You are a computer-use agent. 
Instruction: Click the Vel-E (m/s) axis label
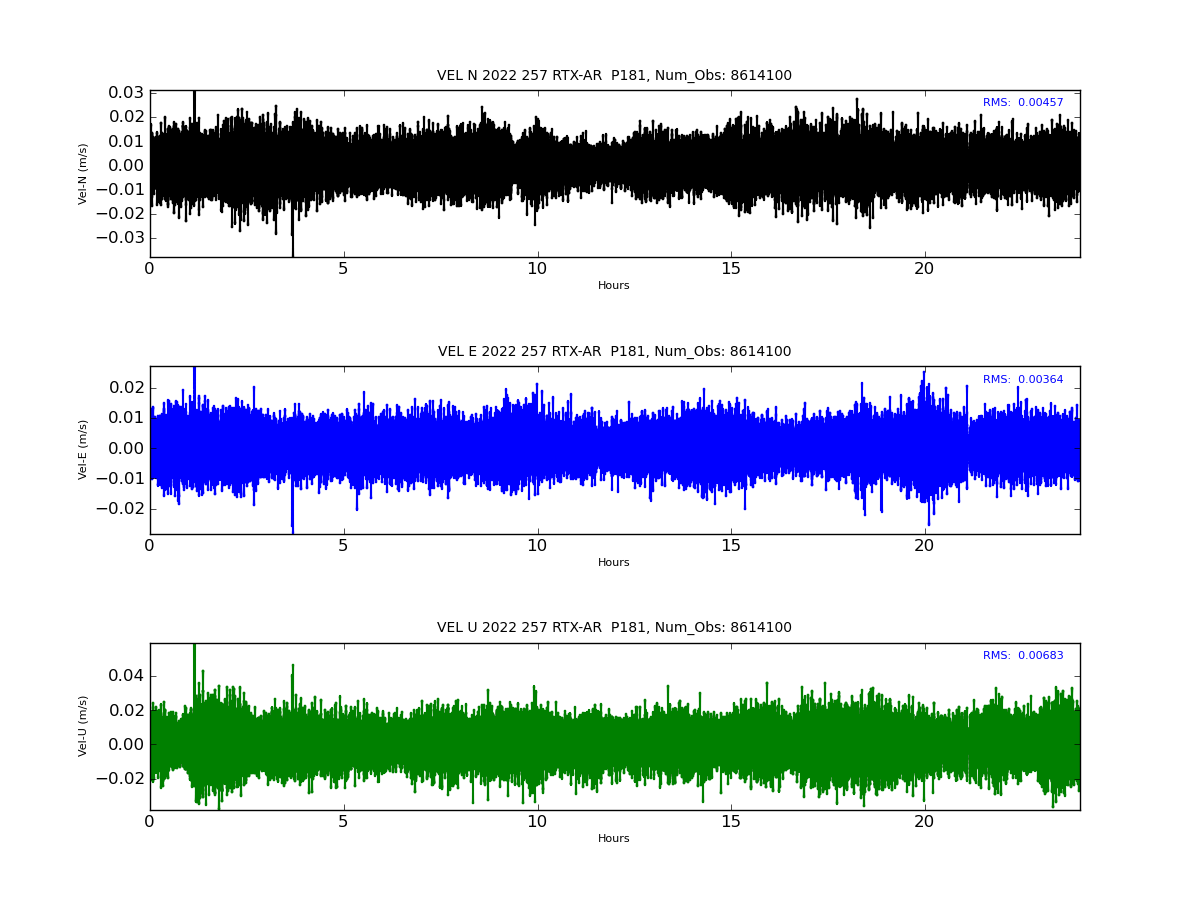[84, 450]
